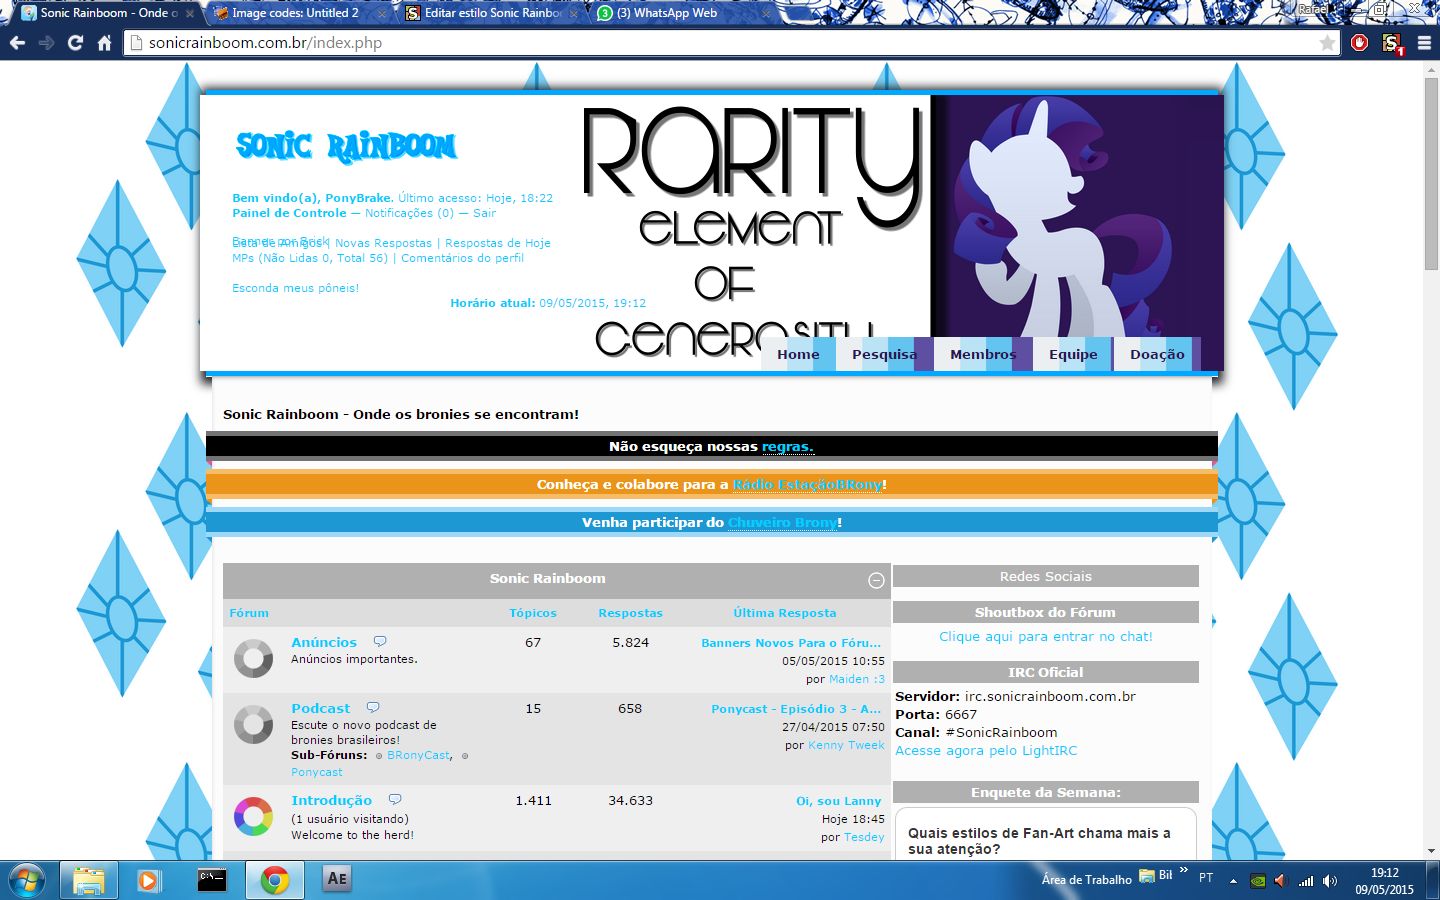Click the Última Resposta column header
Viewport: 1440px width, 900px height.
[784, 613]
